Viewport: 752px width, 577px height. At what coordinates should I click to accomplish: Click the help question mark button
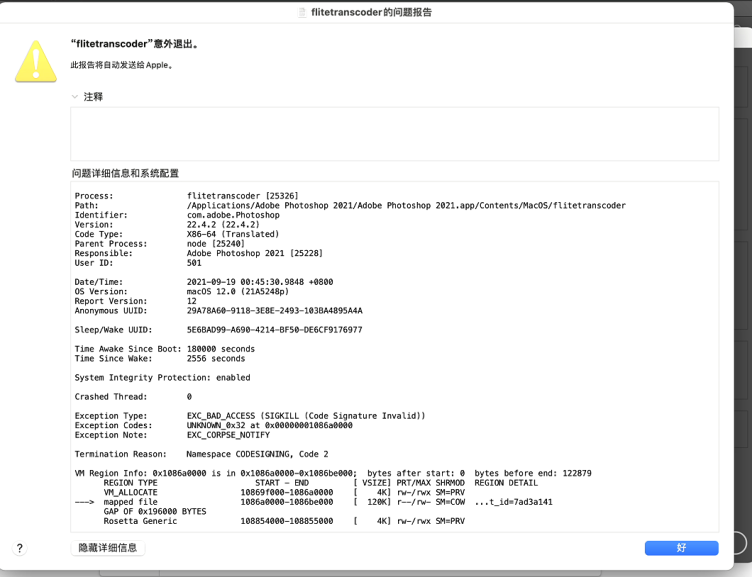[x=20, y=548]
